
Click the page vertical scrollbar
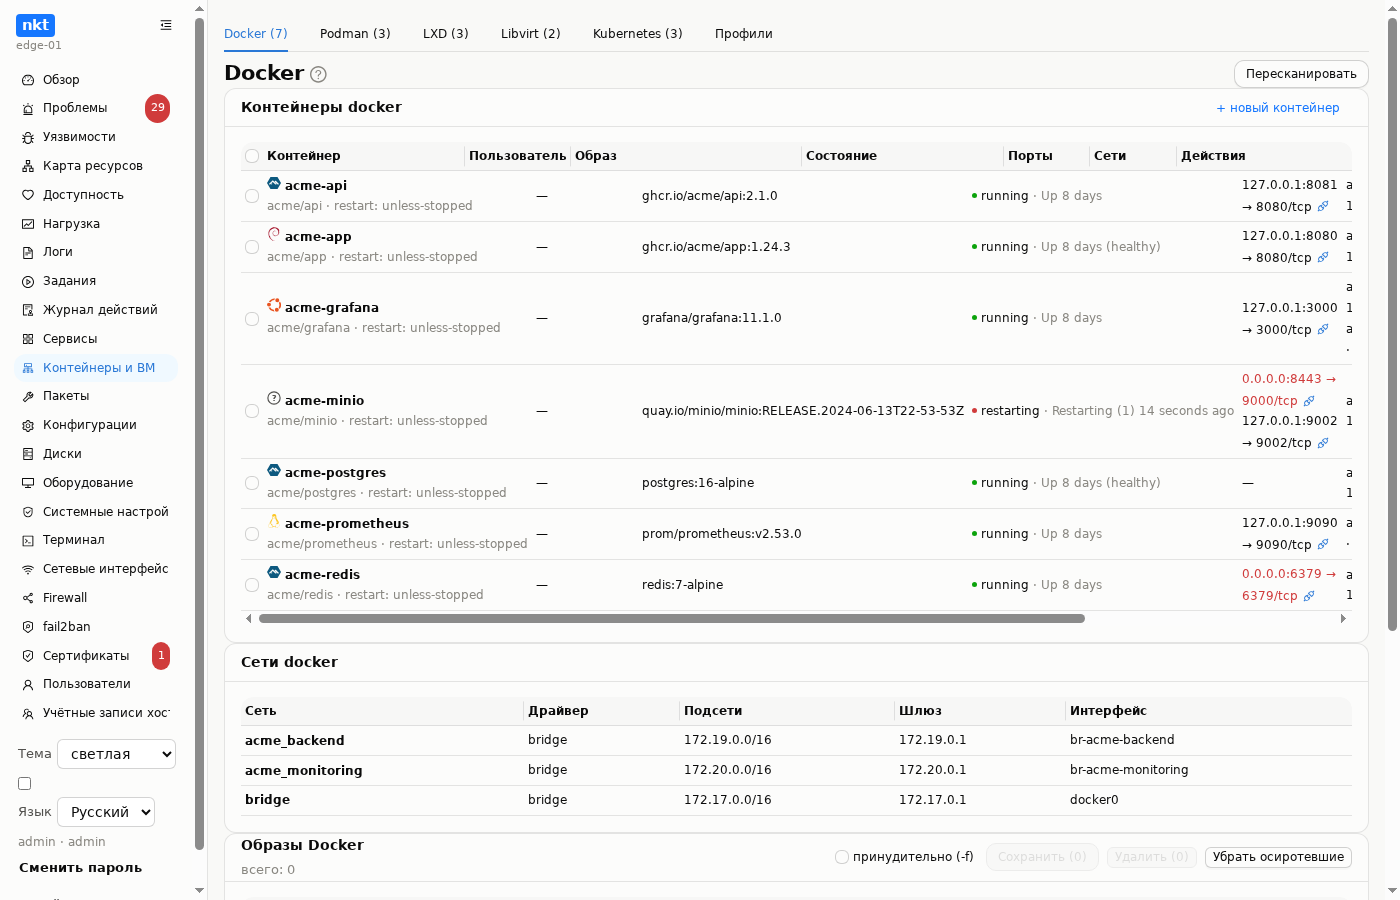point(1392,325)
